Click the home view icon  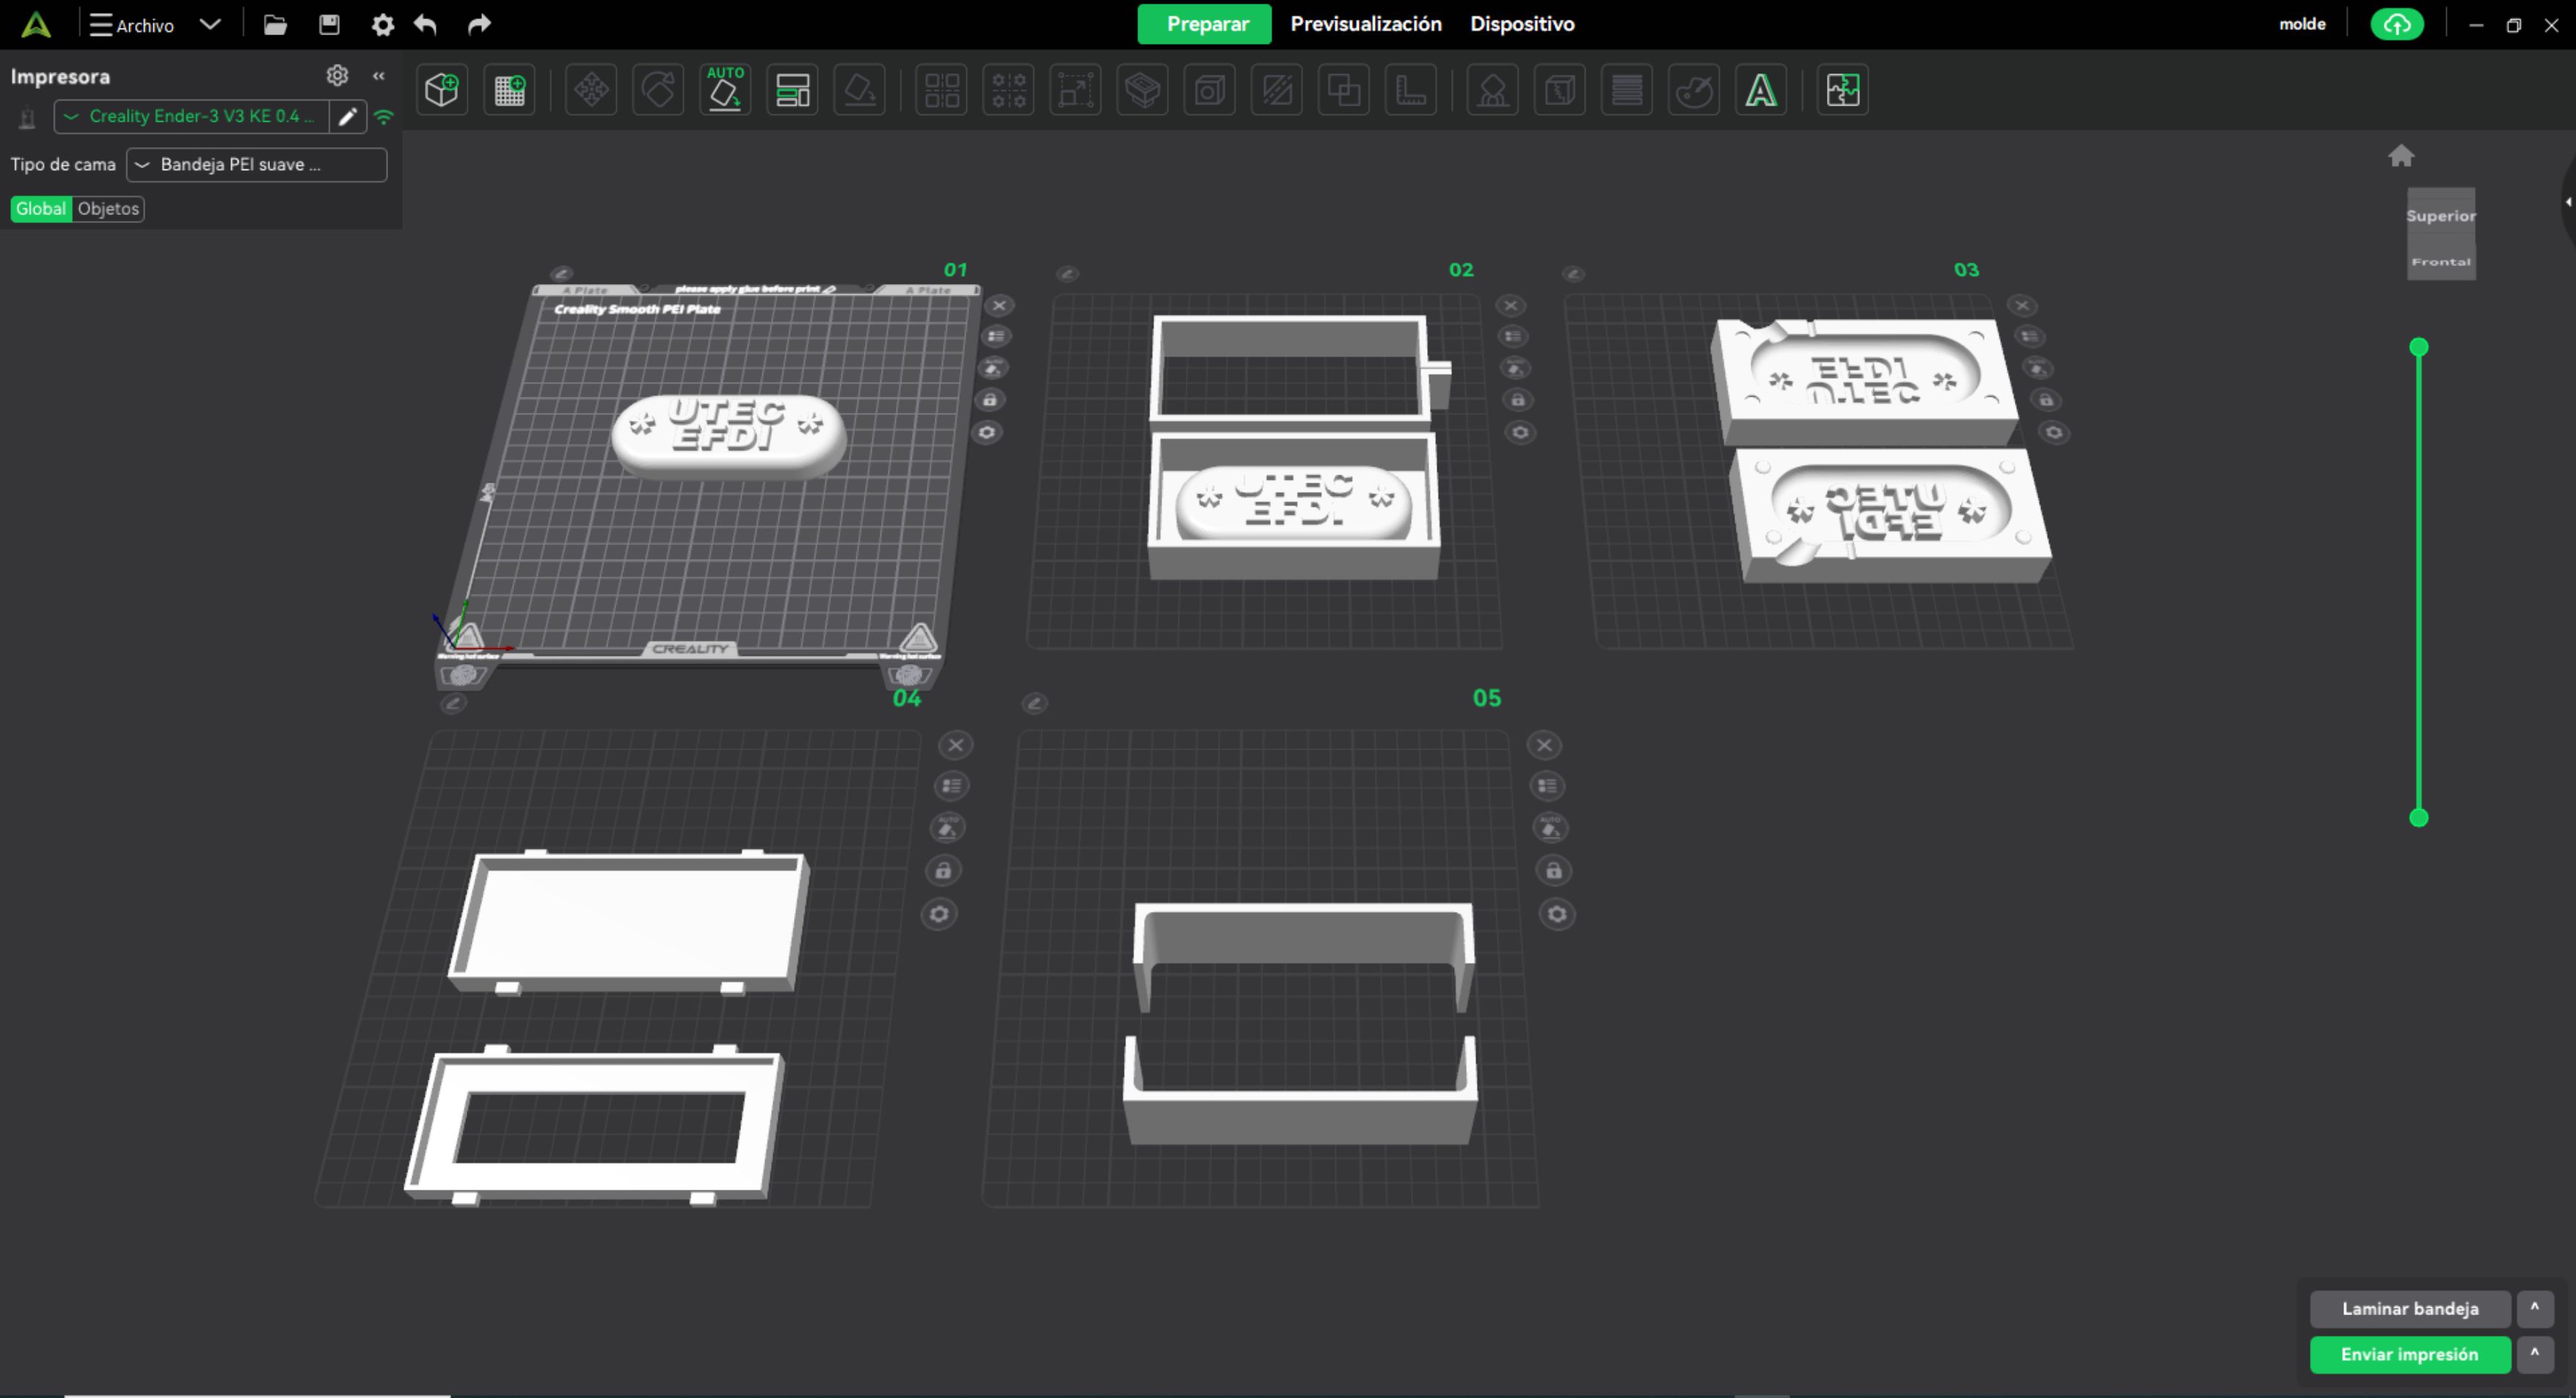pos(2401,156)
